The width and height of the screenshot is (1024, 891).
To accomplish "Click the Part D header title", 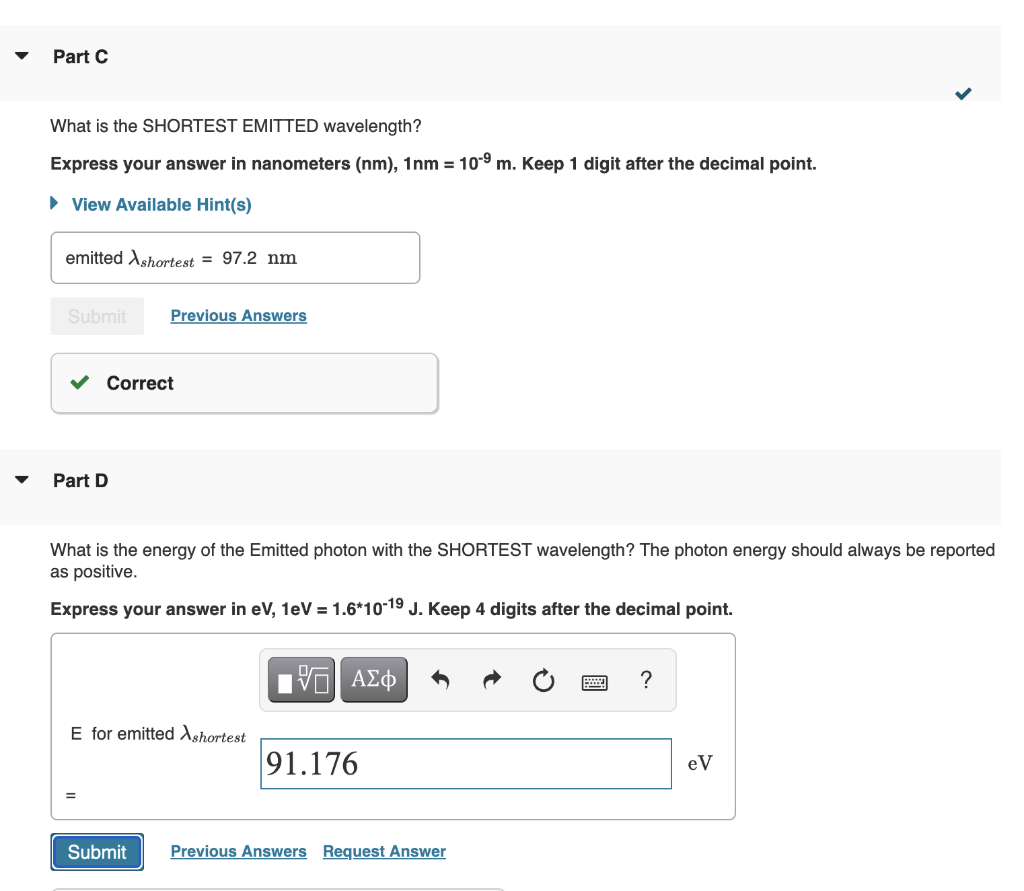I will pyautogui.click(x=80, y=481).
